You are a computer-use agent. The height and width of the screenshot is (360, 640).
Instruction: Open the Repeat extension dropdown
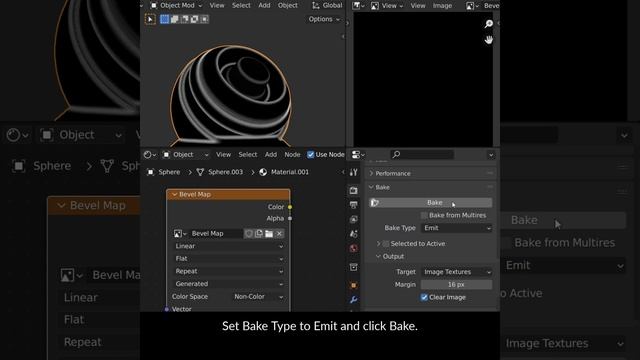coord(228,271)
